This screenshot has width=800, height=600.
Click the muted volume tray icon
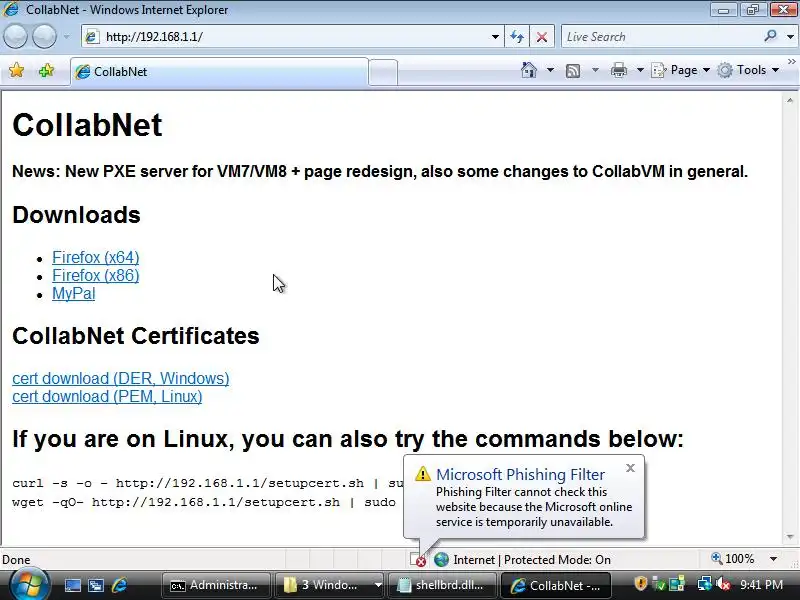coord(722,584)
